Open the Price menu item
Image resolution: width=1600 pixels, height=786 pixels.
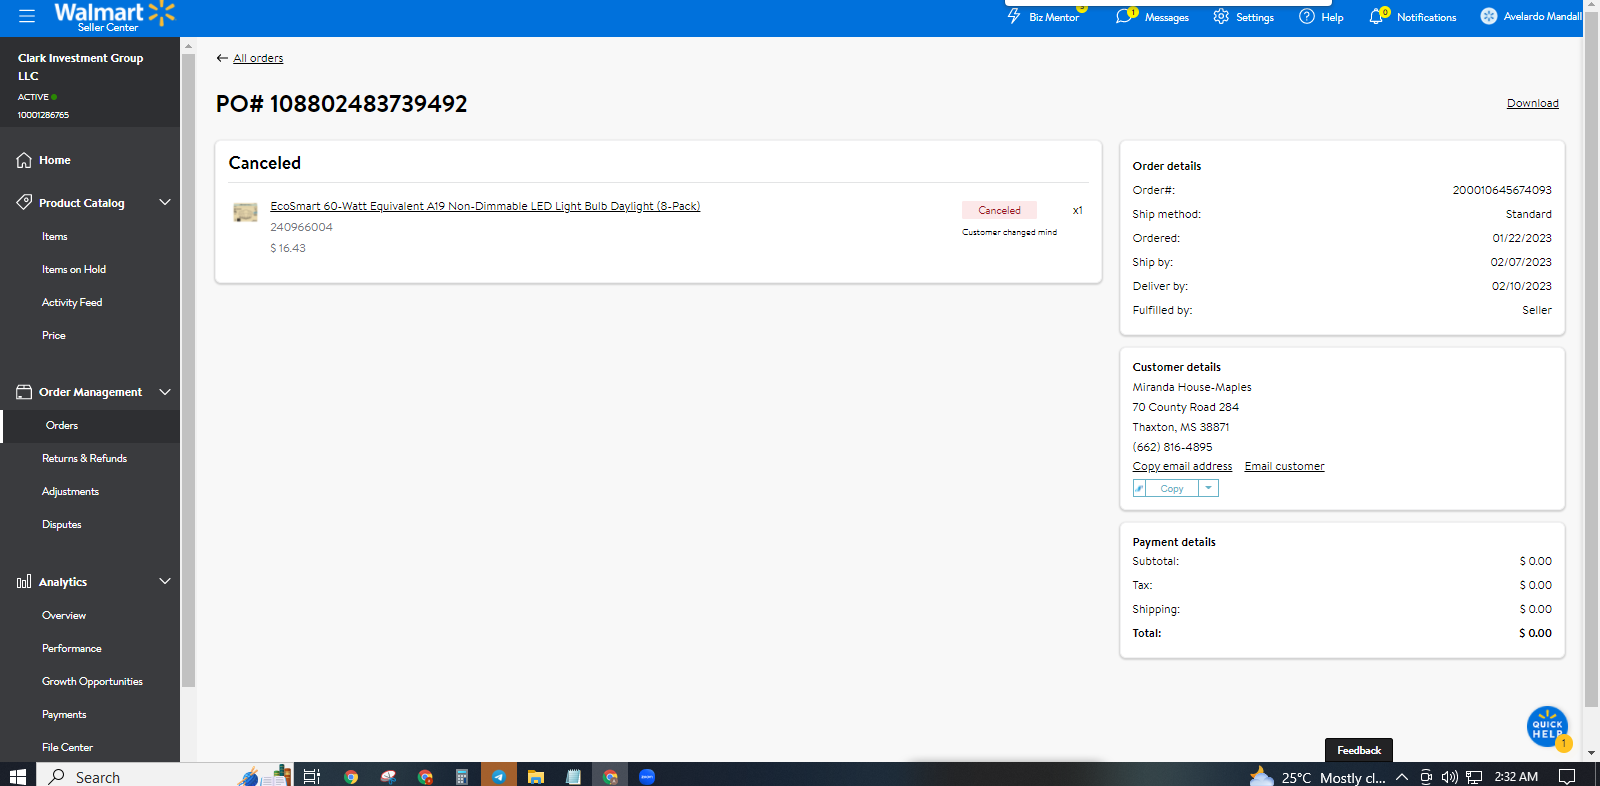[x=54, y=336]
